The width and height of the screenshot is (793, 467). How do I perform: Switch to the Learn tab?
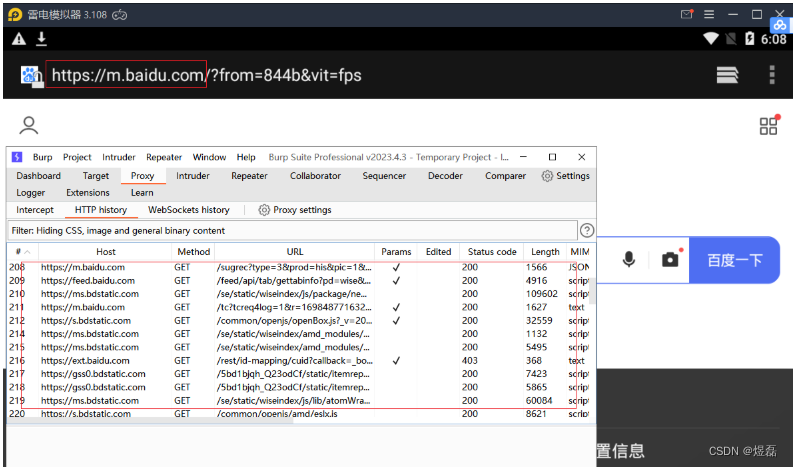click(142, 193)
